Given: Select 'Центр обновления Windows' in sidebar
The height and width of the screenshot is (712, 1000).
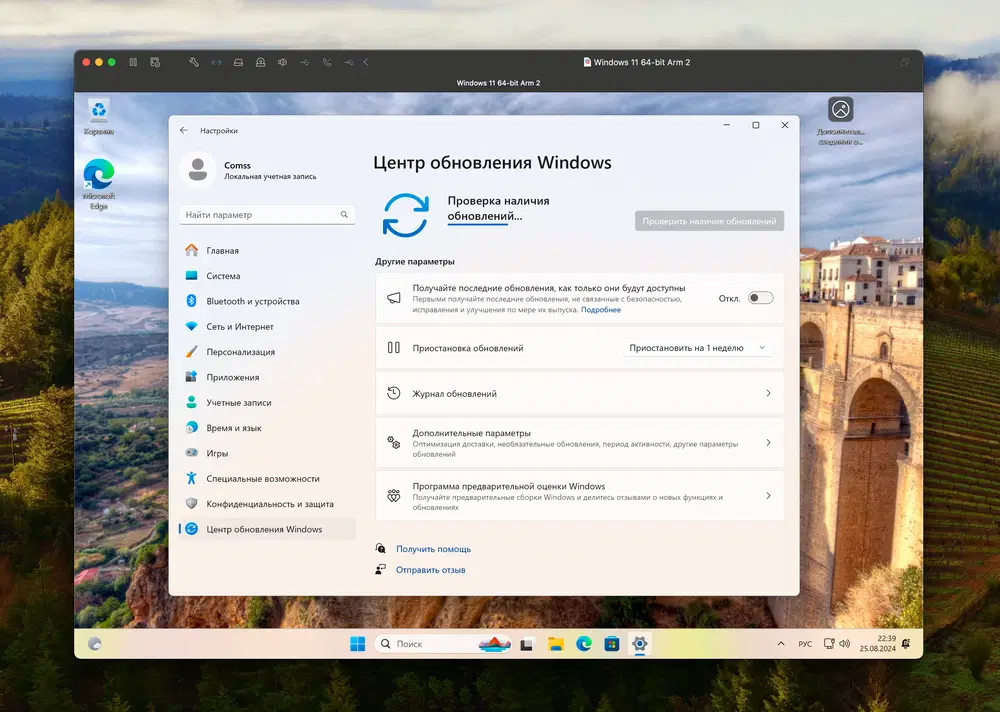Looking at the screenshot, I should [267, 529].
